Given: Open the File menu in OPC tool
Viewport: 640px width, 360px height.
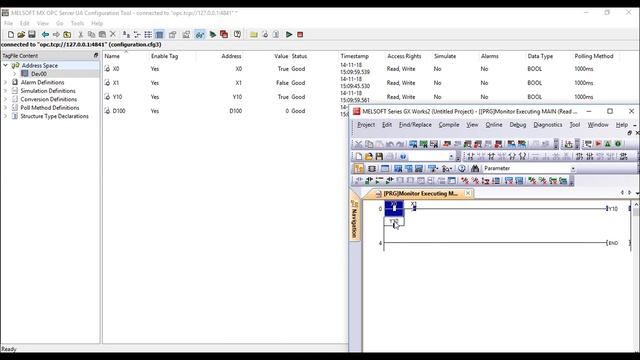Looking at the screenshot, I should tap(9, 23).
